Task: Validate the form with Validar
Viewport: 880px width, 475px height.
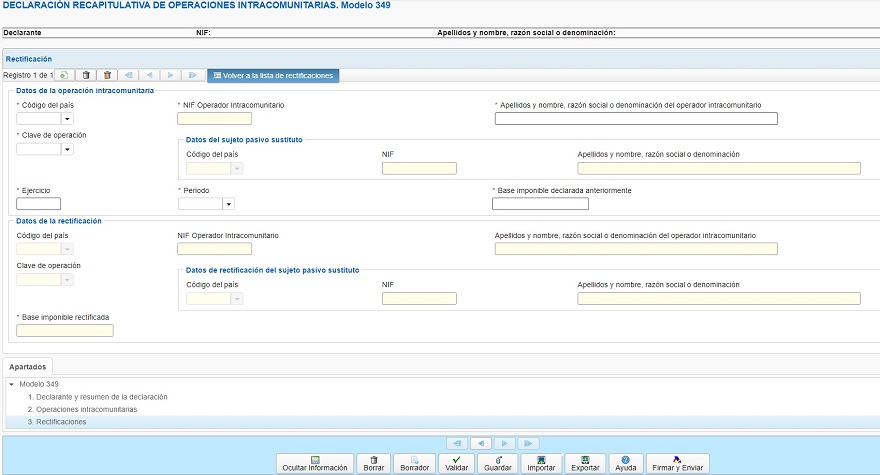Action: point(456,464)
